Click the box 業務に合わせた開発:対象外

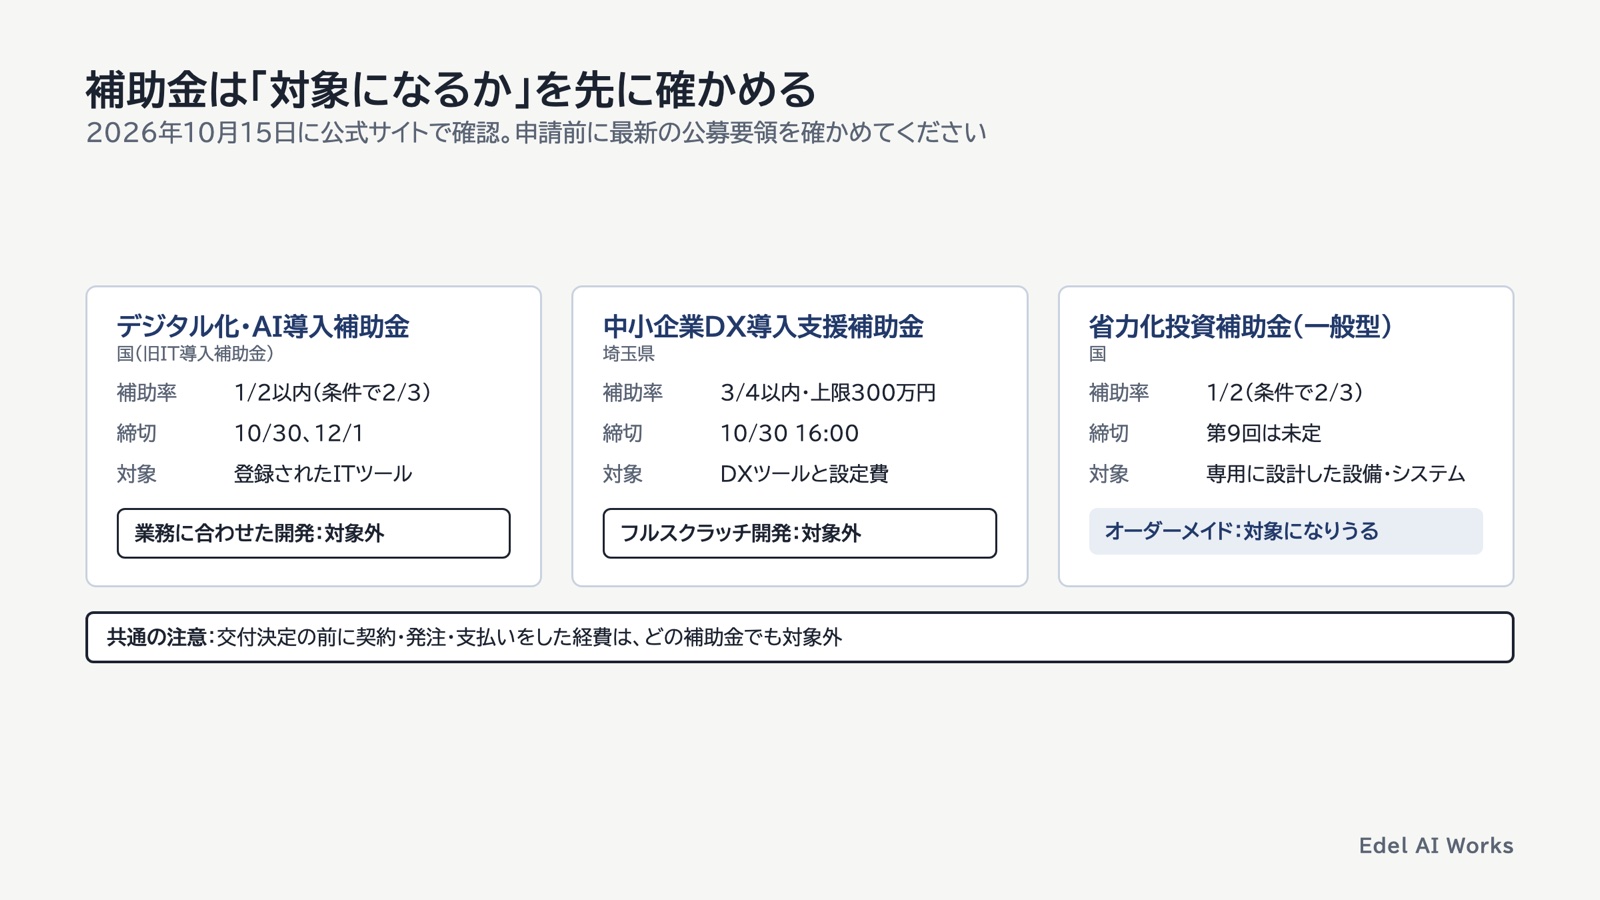tap(314, 533)
